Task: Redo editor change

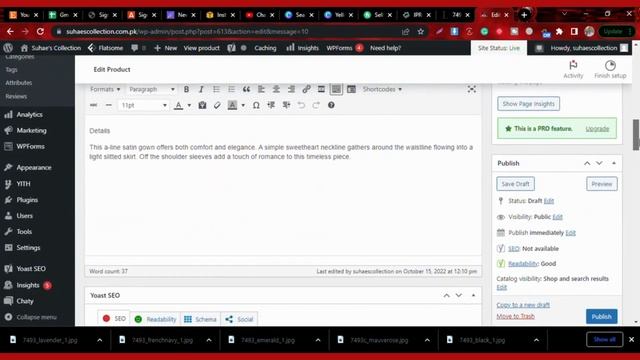Action: point(316,105)
